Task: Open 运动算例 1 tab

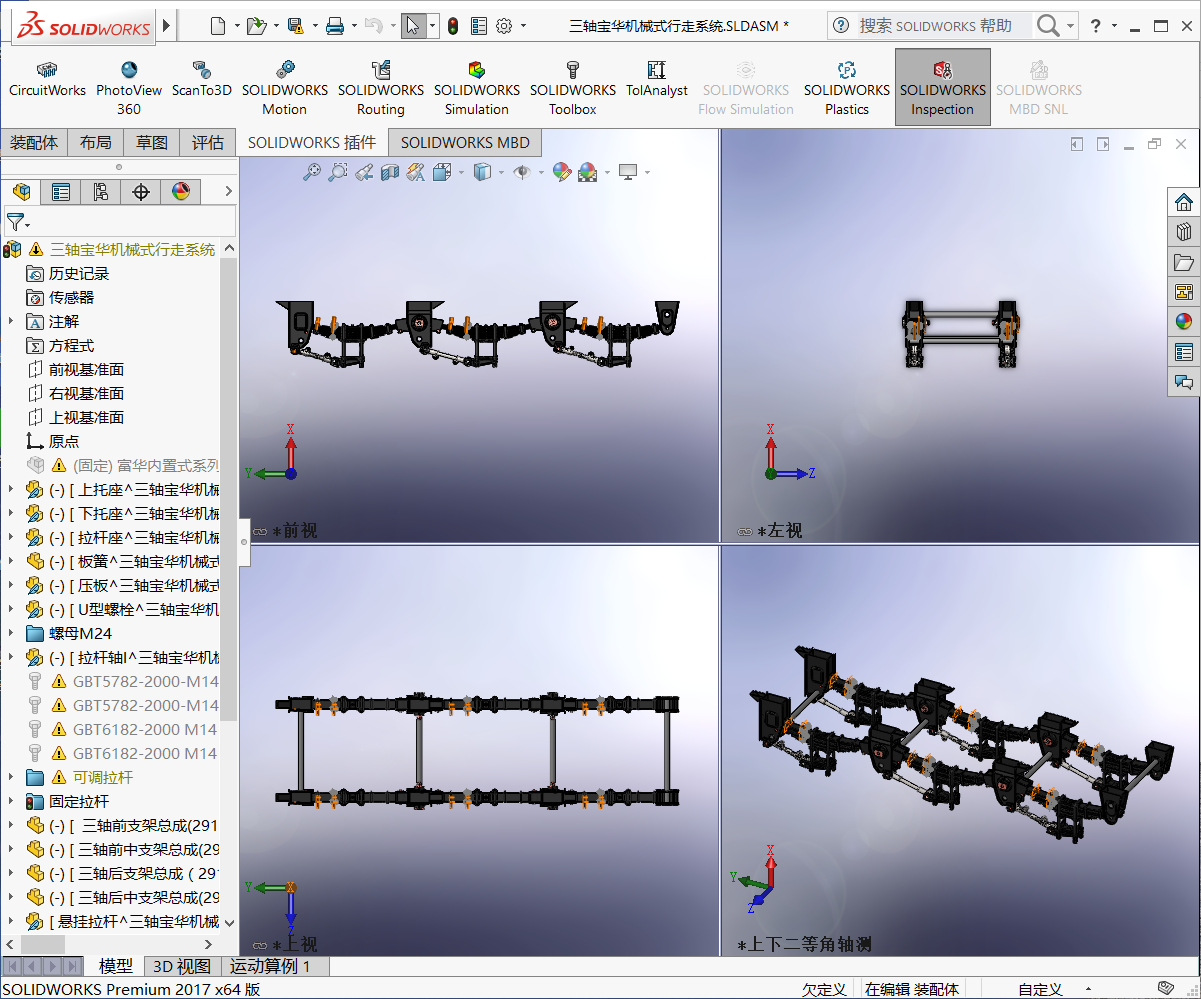Action: pos(271,966)
